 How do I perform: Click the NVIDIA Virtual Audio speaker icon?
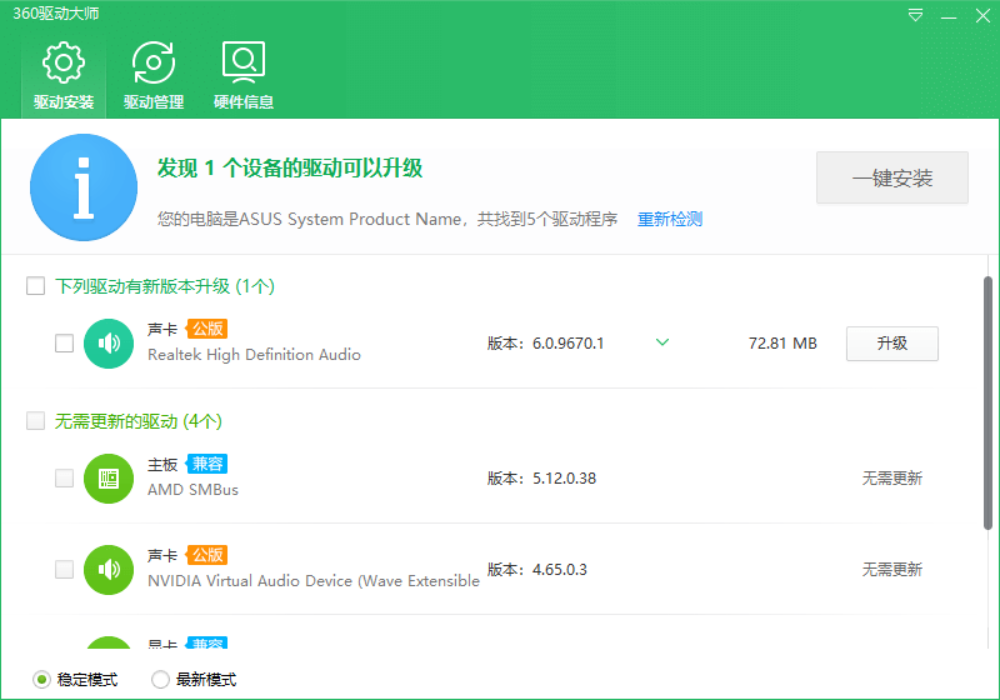pyautogui.click(x=108, y=570)
